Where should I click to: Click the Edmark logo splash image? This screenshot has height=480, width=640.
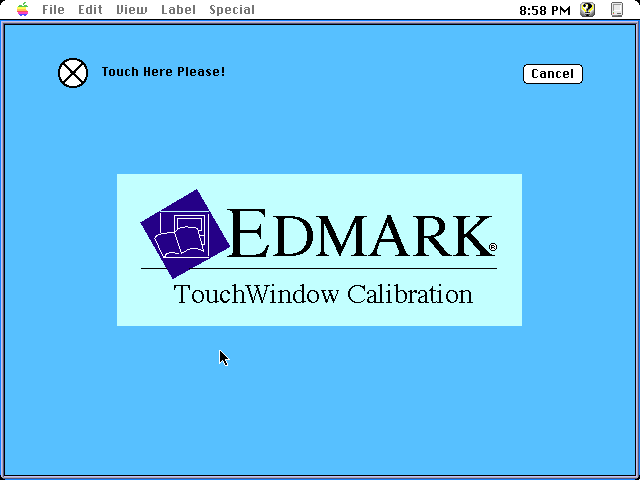319,250
